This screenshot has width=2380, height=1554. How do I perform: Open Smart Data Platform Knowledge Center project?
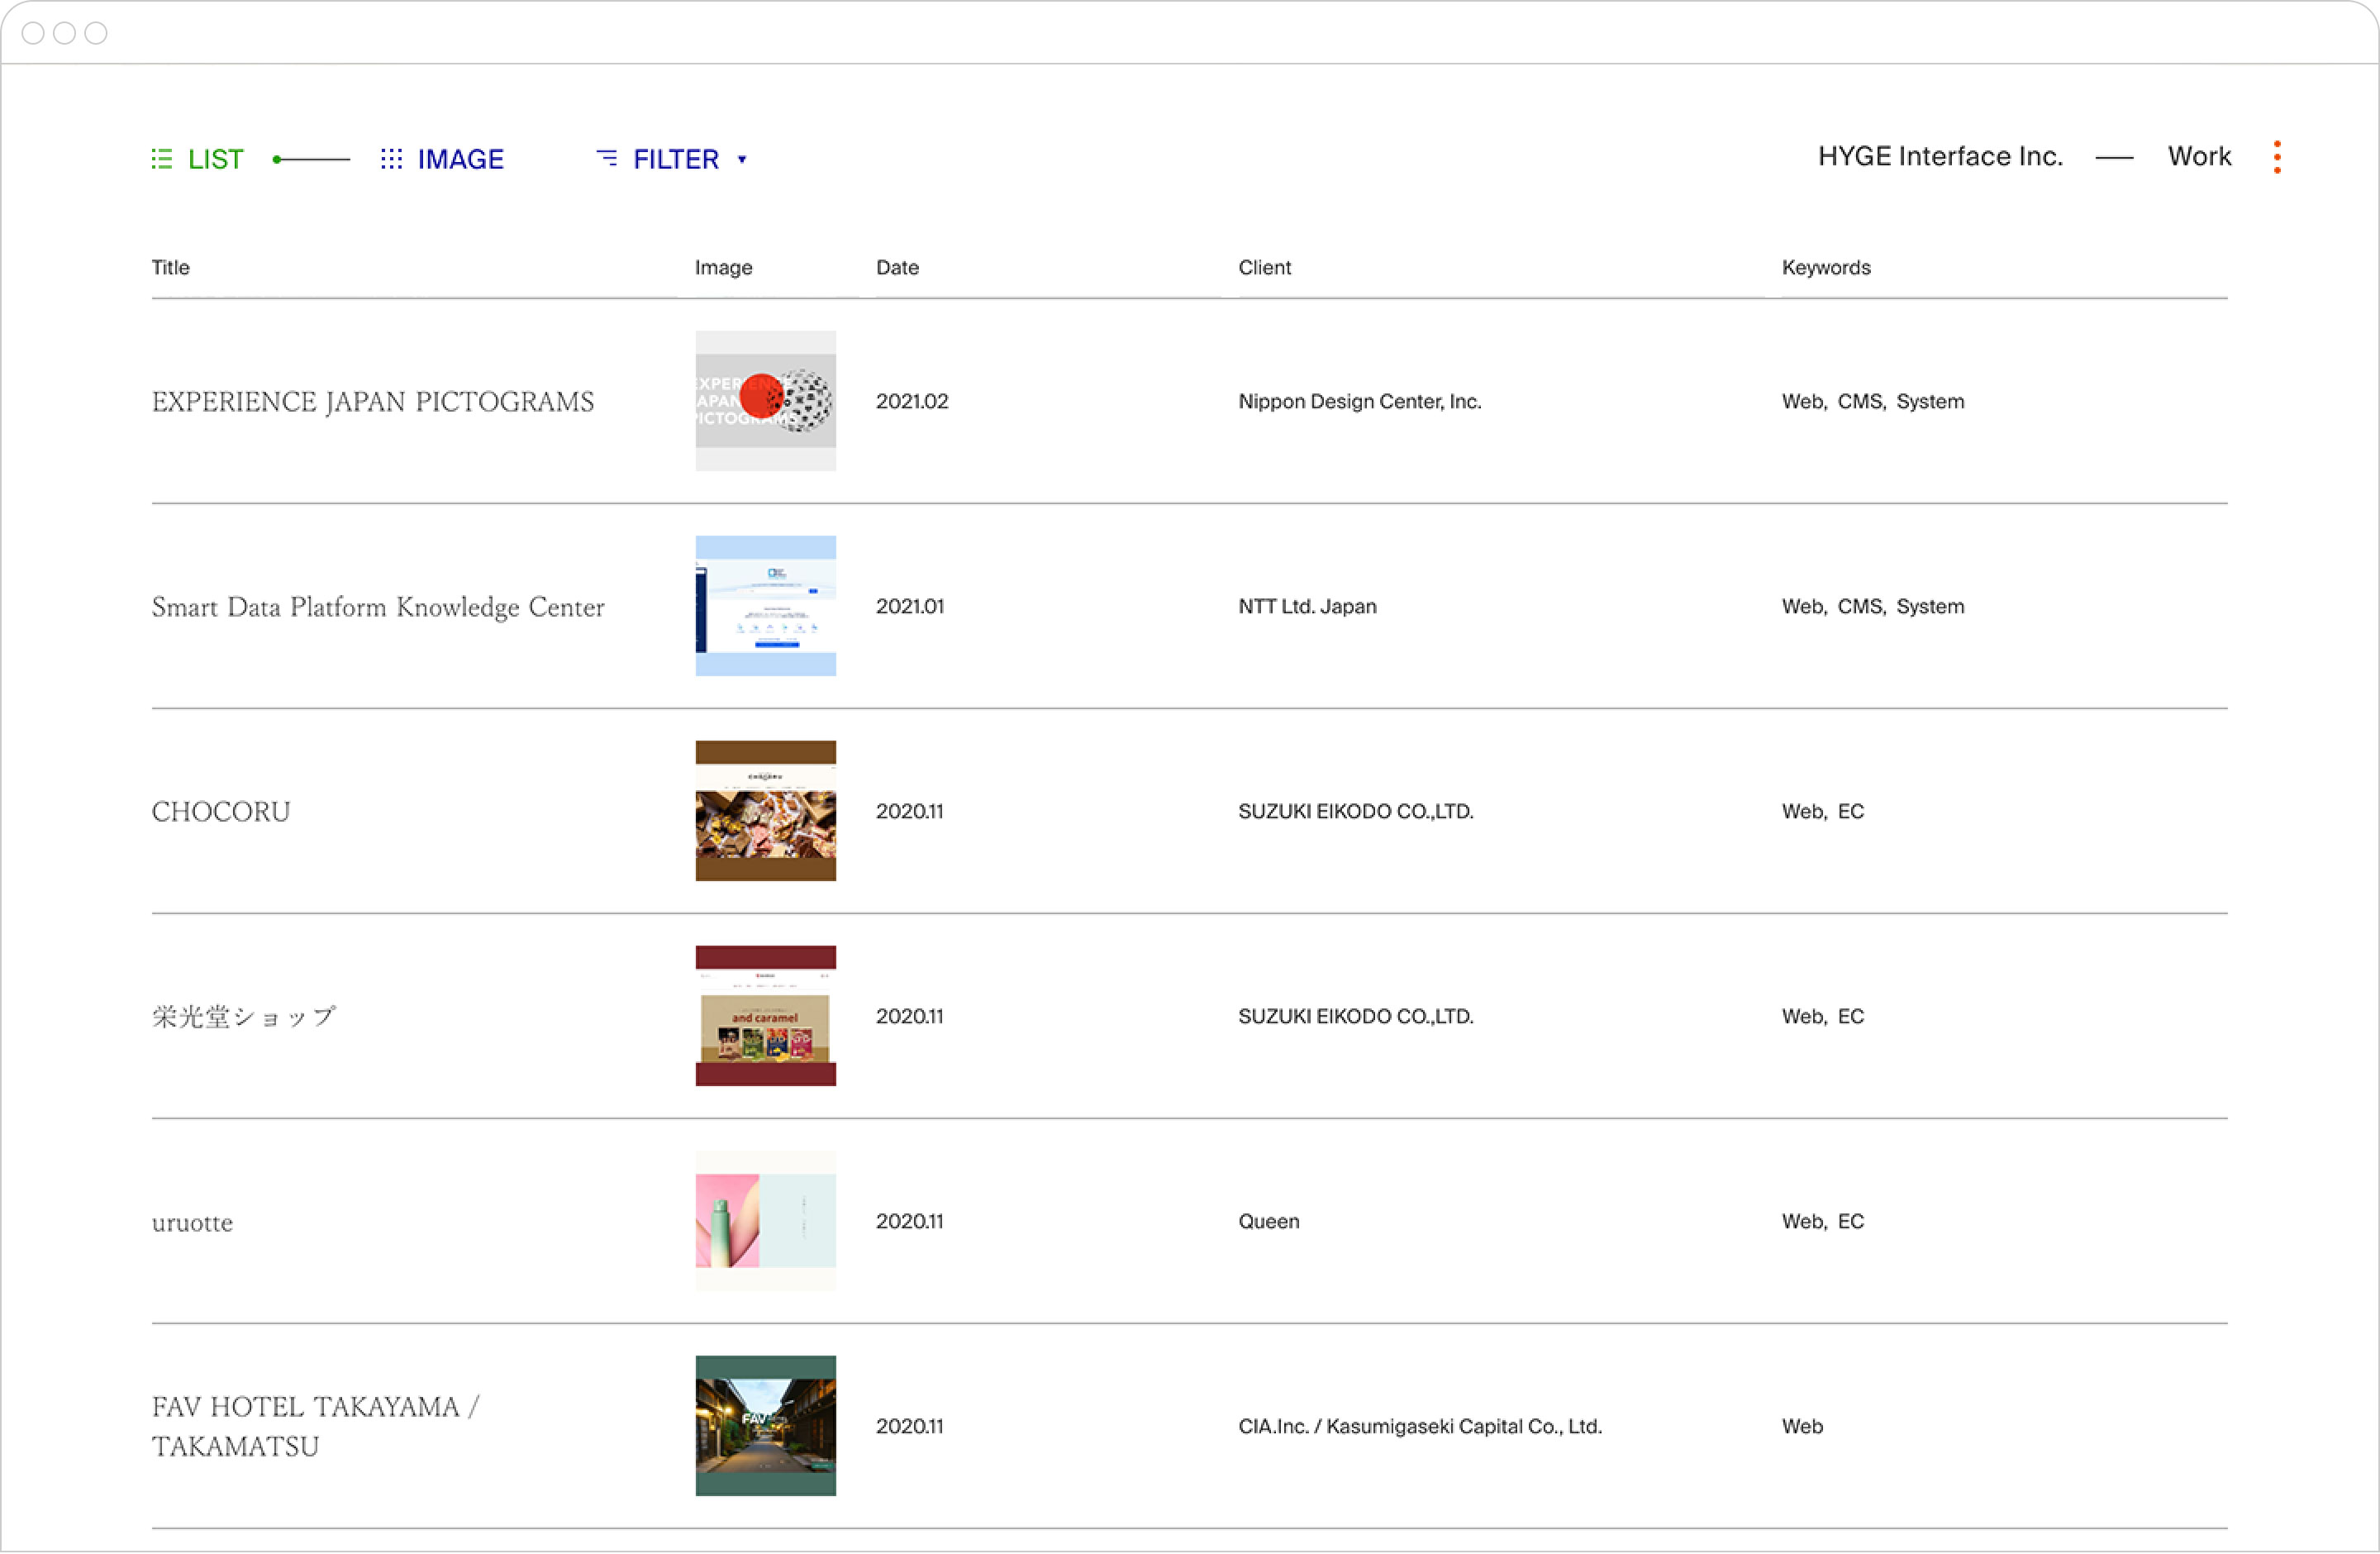pos(377,607)
